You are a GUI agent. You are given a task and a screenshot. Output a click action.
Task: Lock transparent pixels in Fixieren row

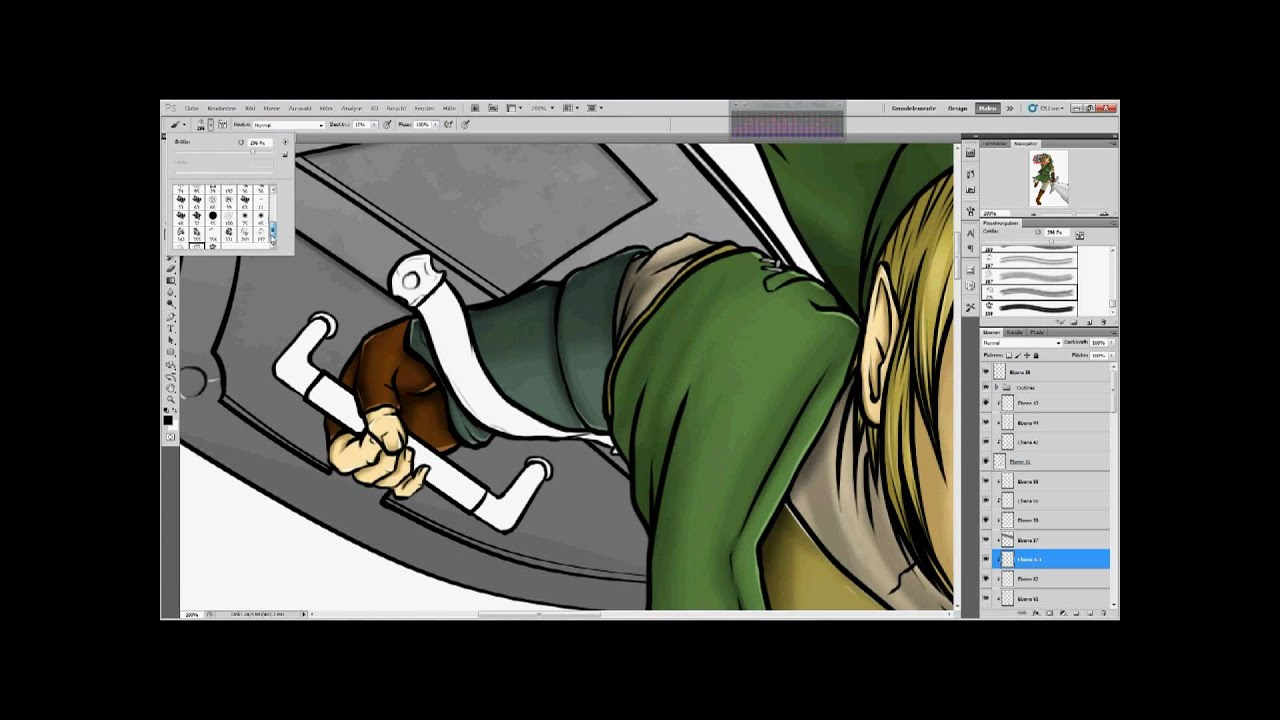click(1009, 355)
